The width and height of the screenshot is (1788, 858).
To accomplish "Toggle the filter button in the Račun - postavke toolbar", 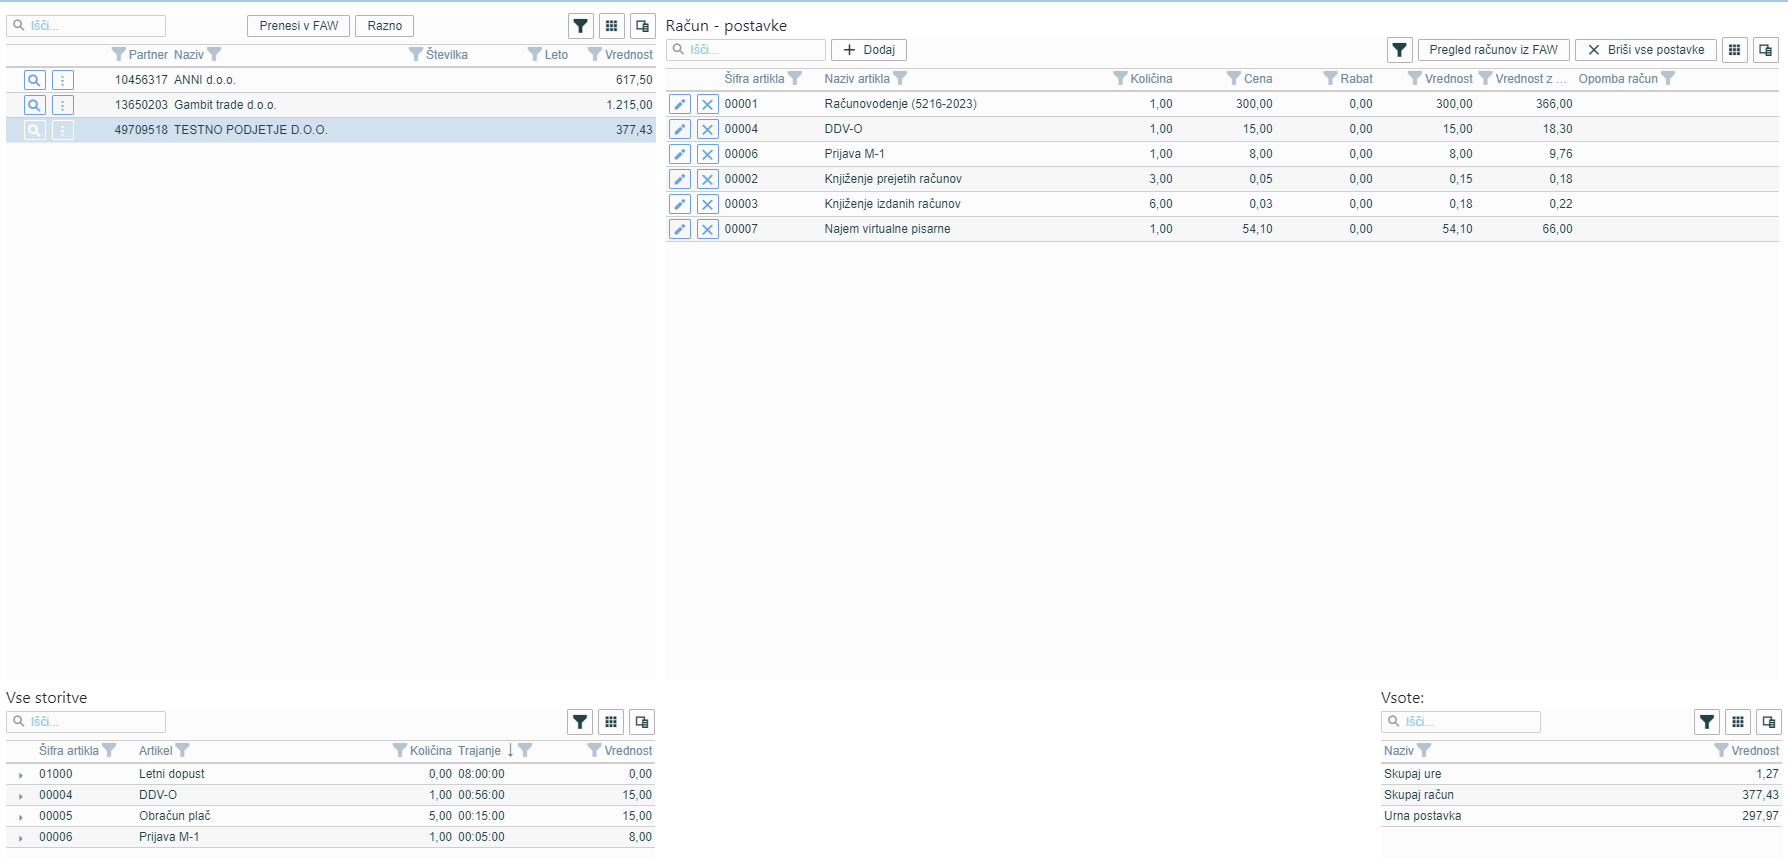I will [1400, 50].
